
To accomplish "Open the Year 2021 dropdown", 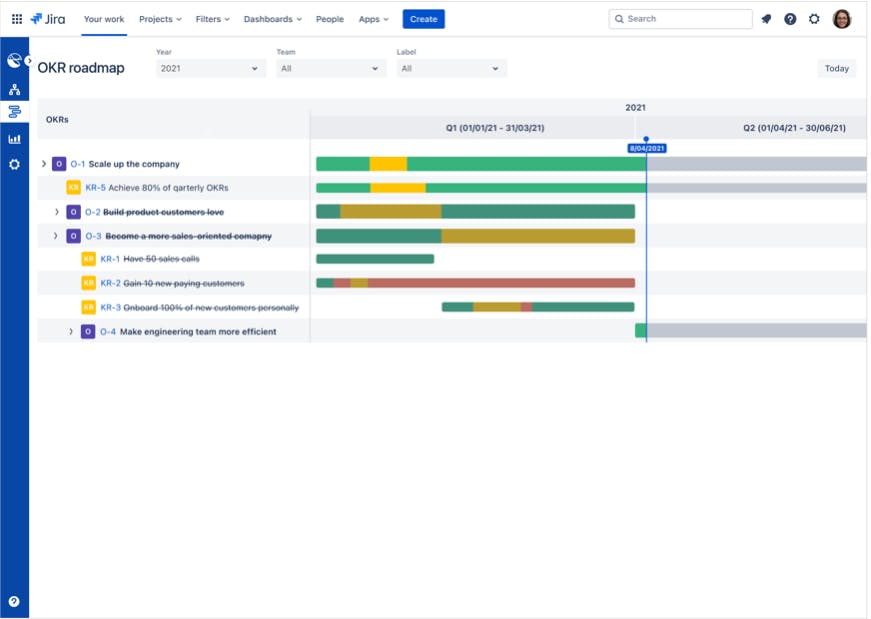I will pos(211,68).
